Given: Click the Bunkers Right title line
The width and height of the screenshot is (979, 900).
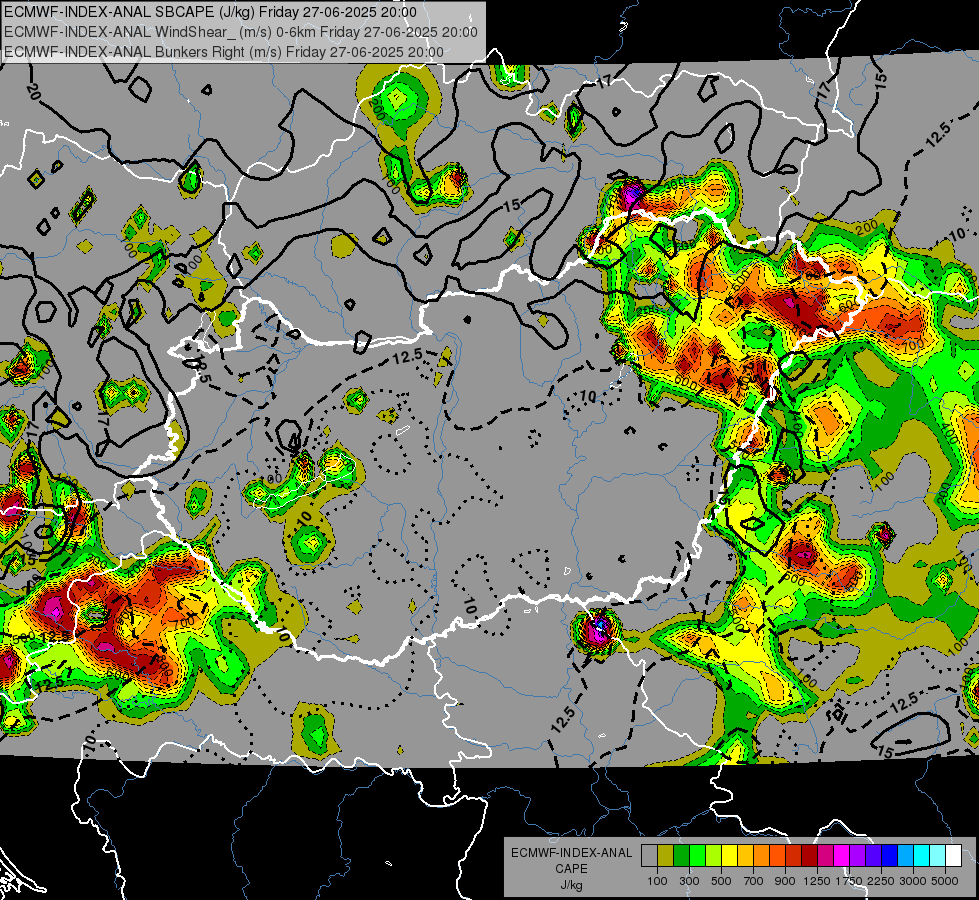Looking at the screenshot, I should 224,52.
